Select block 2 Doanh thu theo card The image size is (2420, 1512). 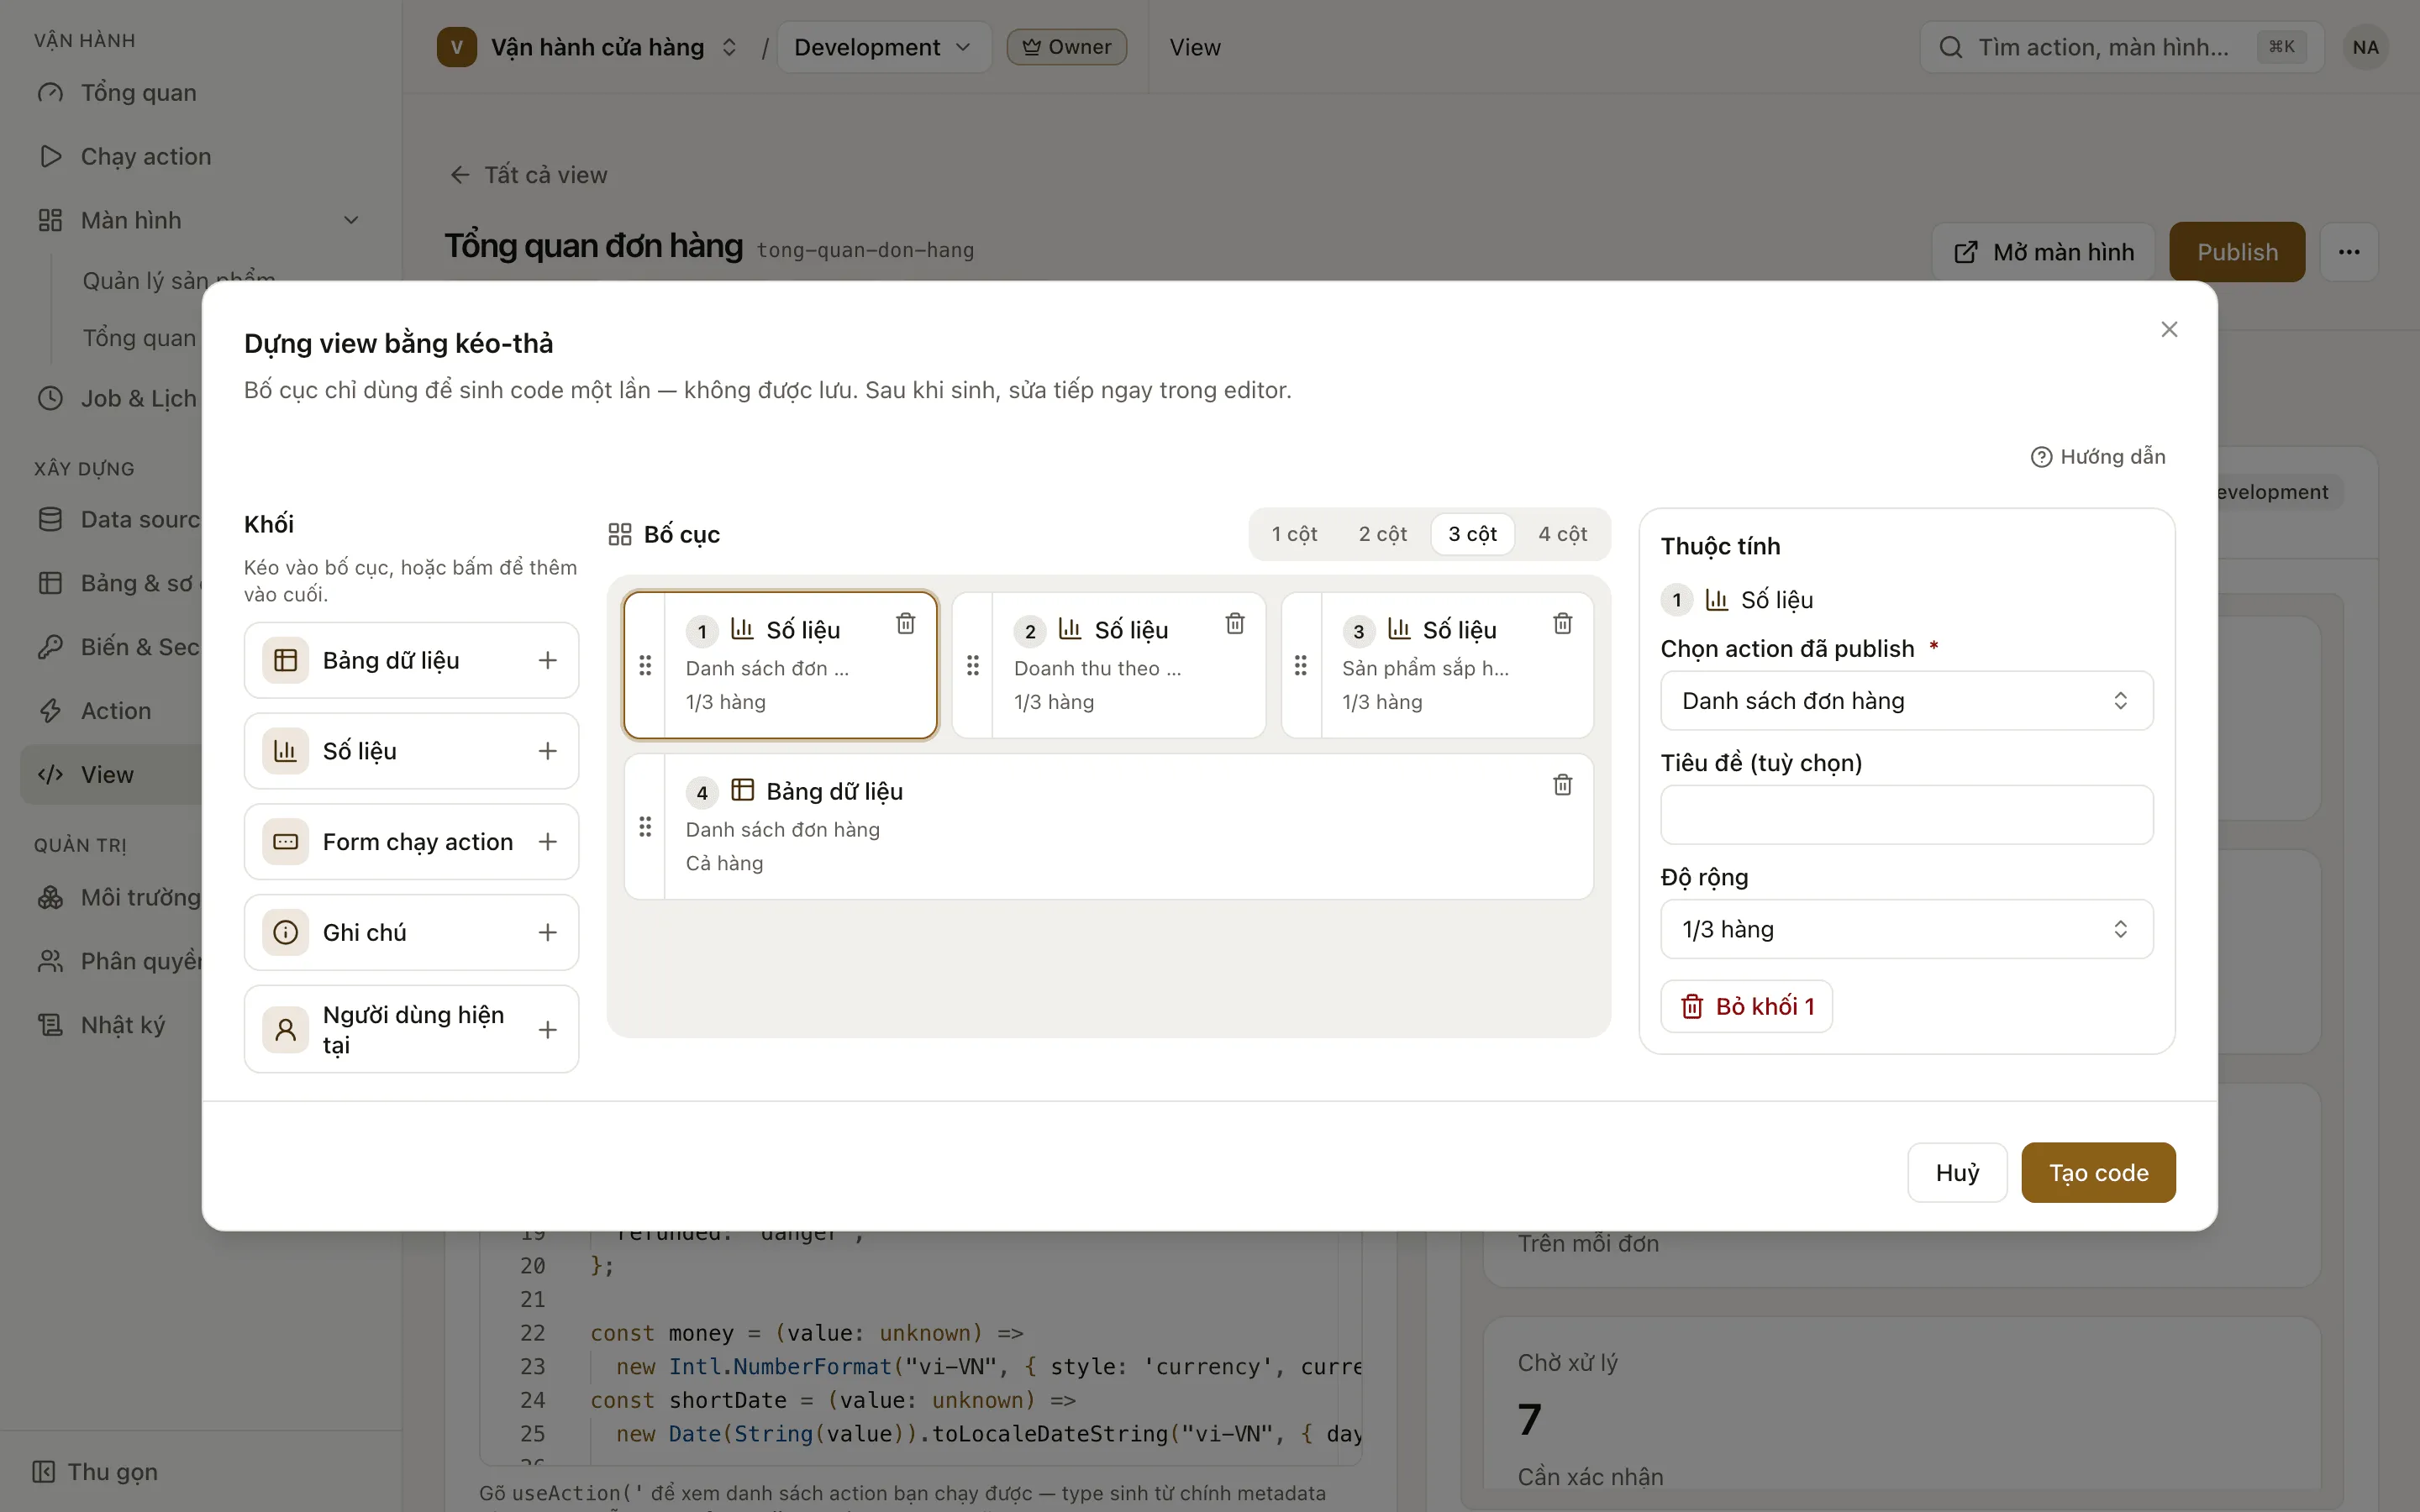(1108, 665)
